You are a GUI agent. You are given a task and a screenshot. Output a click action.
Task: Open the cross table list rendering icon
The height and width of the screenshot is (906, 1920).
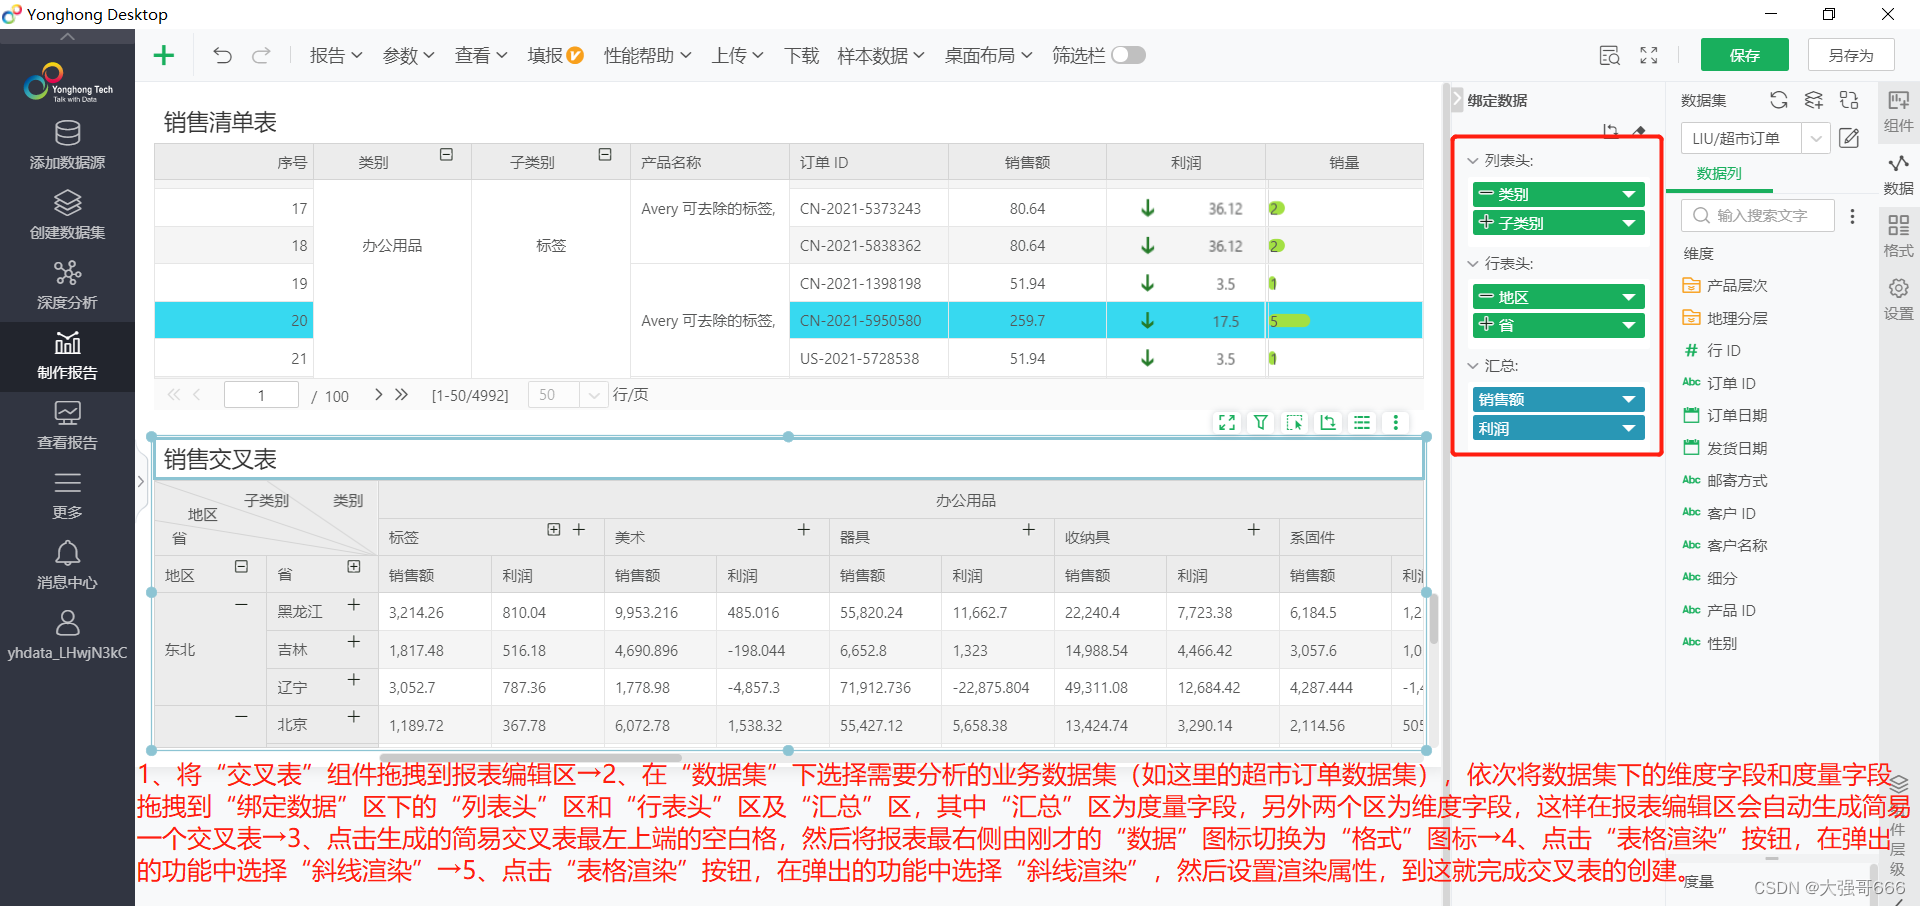[1362, 423]
